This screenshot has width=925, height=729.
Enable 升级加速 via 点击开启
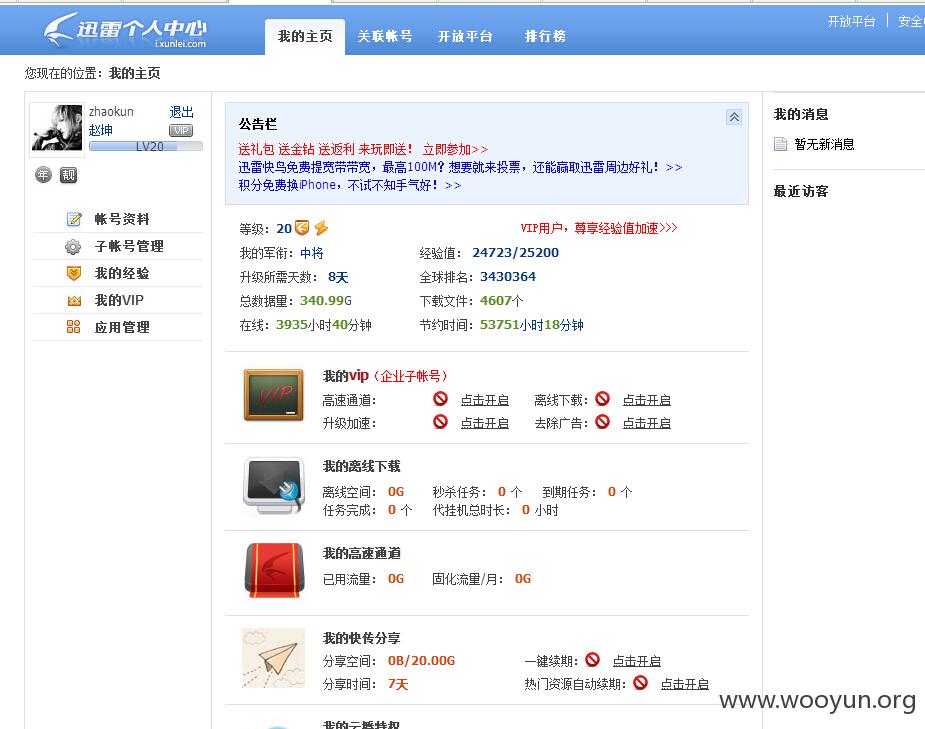tap(484, 423)
